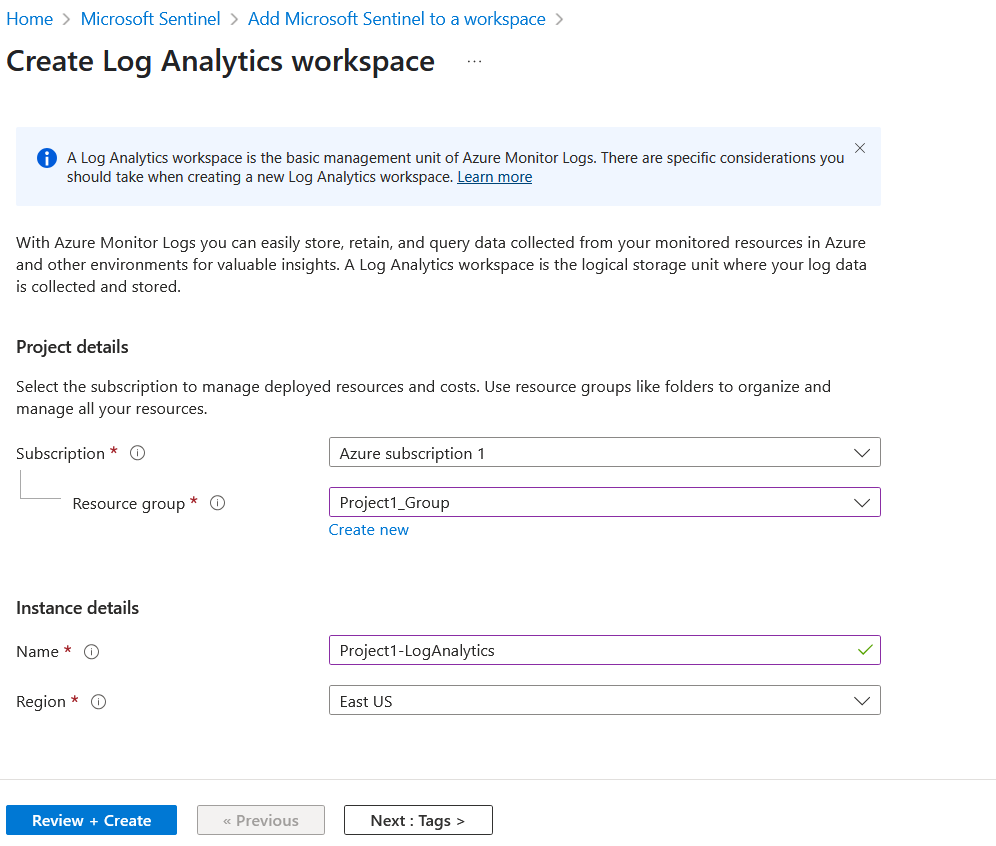Dismiss the info banner with the X
The width and height of the screenshot is (996, 846).
(x=860, y=148)
